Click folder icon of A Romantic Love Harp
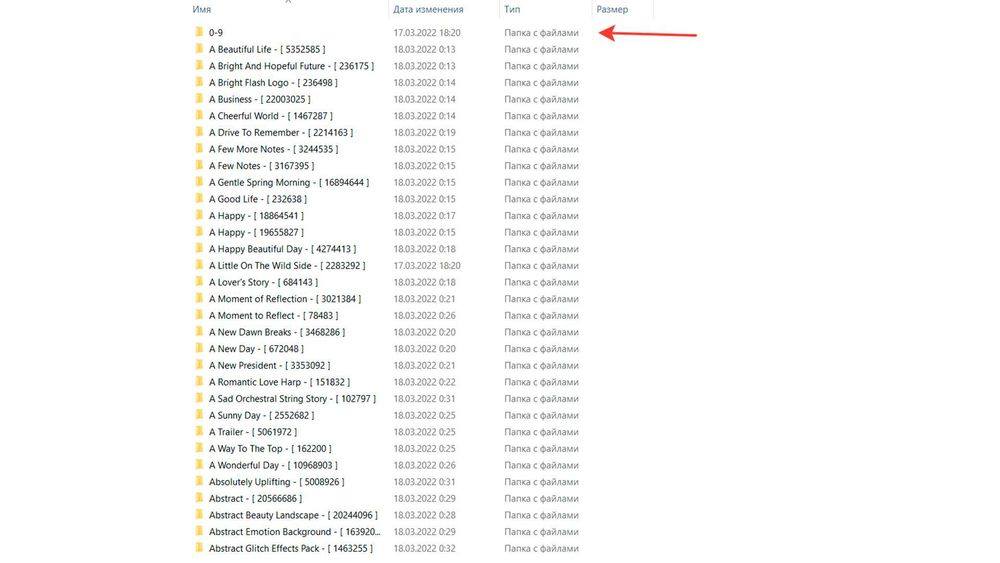 (199, 381)
